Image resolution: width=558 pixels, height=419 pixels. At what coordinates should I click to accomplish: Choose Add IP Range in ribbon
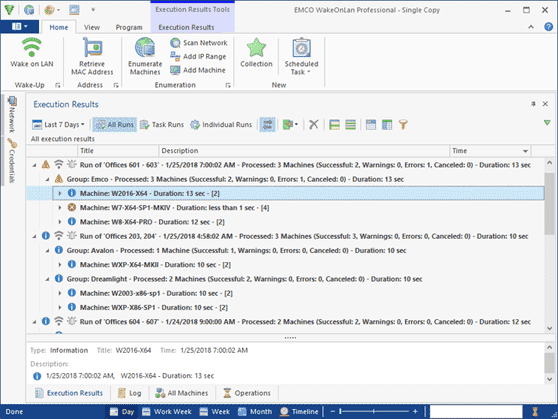tap(199, 56)
